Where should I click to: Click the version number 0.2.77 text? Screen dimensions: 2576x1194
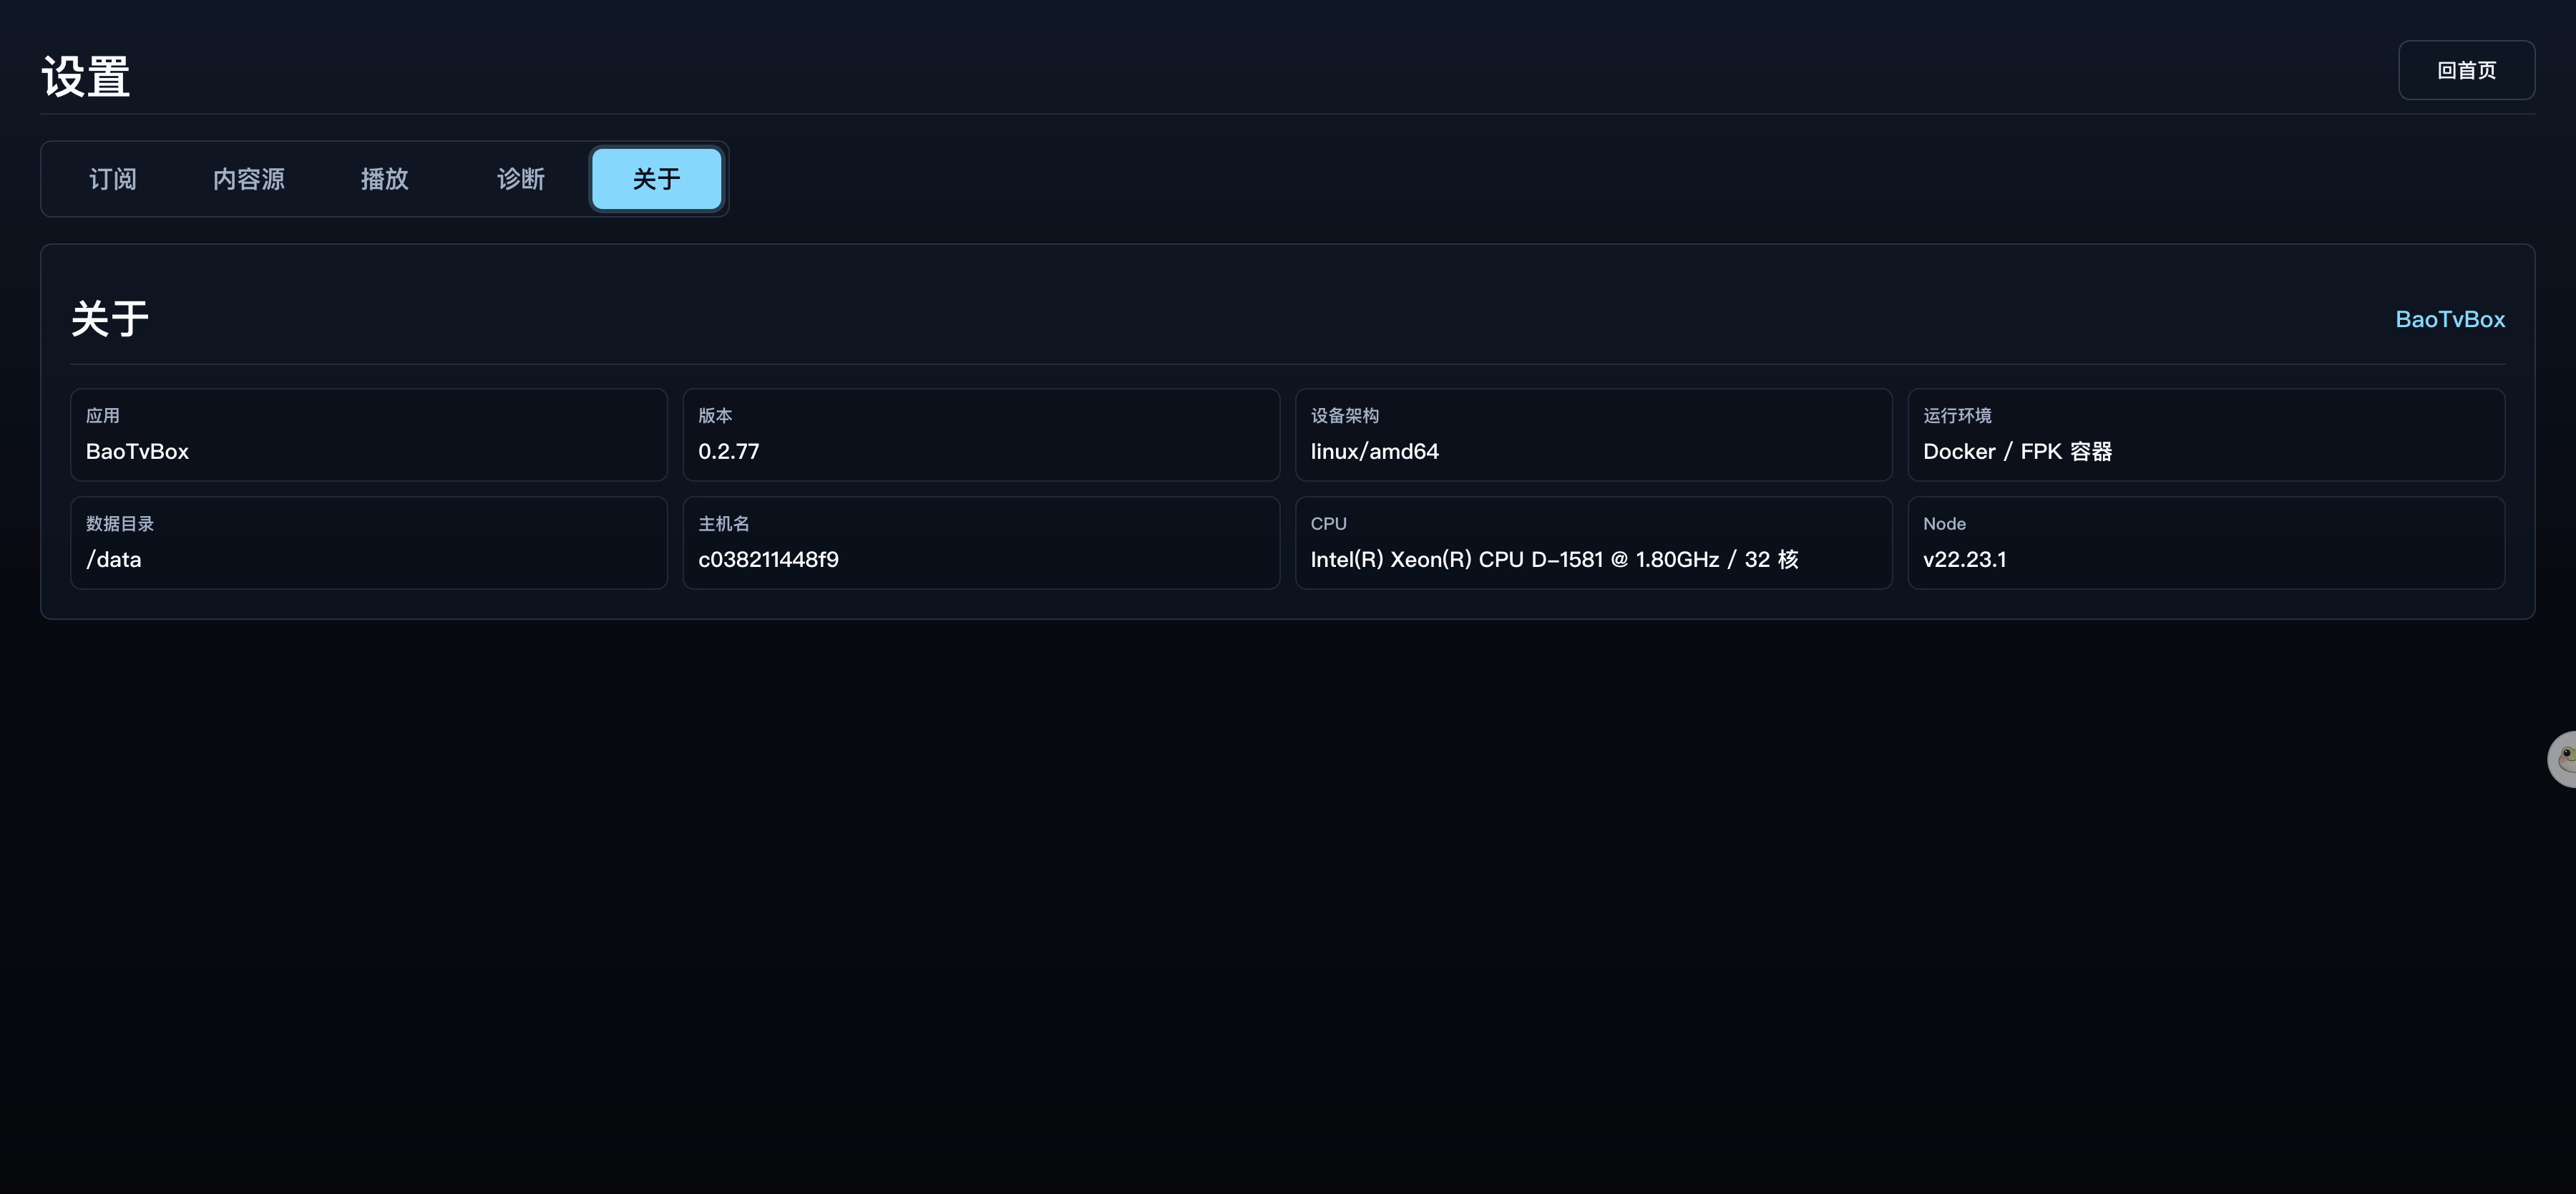click(x=729, y=451)
